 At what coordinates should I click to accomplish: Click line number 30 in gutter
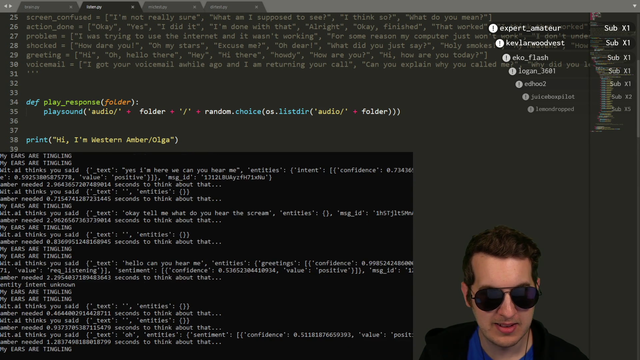pyautogui.click(x=14, y=64)
